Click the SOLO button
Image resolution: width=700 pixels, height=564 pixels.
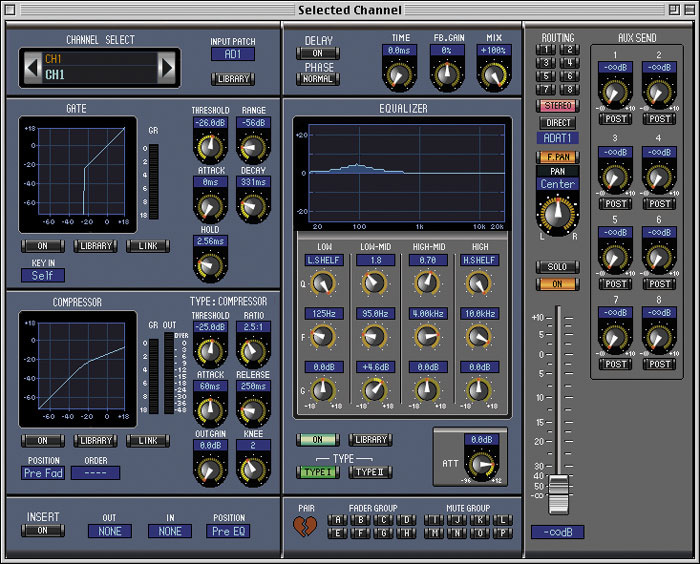click(x=558, y=267)
